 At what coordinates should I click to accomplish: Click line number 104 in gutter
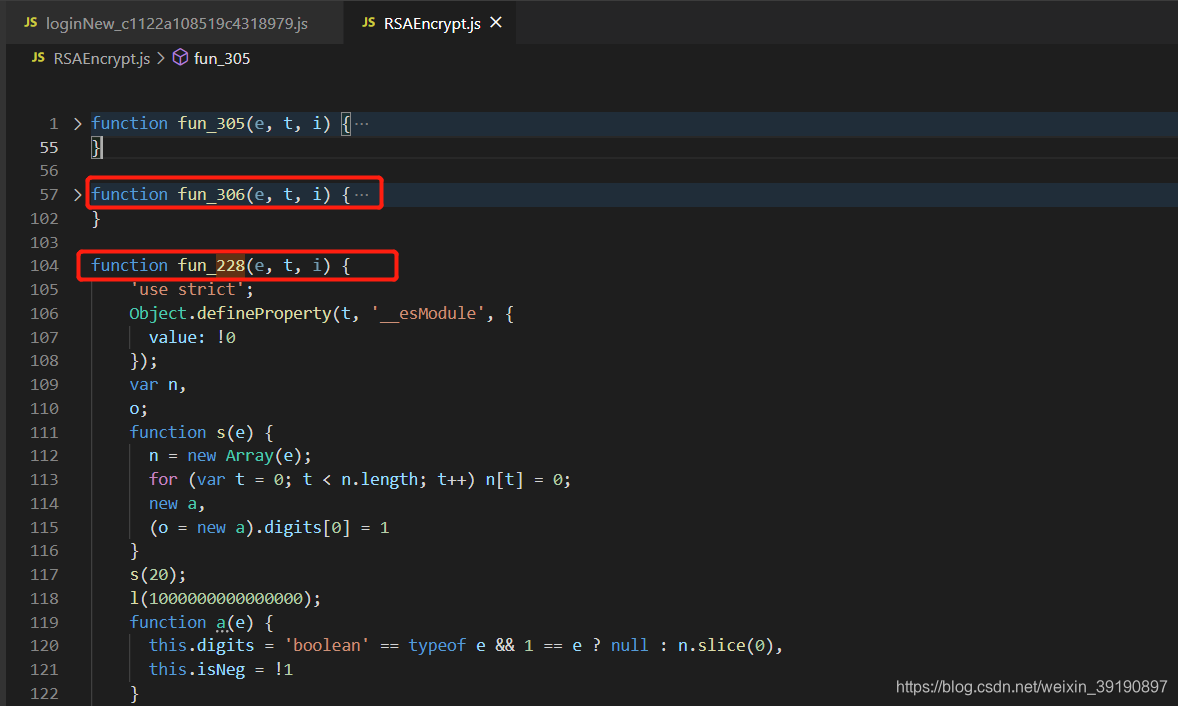pyautogui.click(x=44, y=265)
